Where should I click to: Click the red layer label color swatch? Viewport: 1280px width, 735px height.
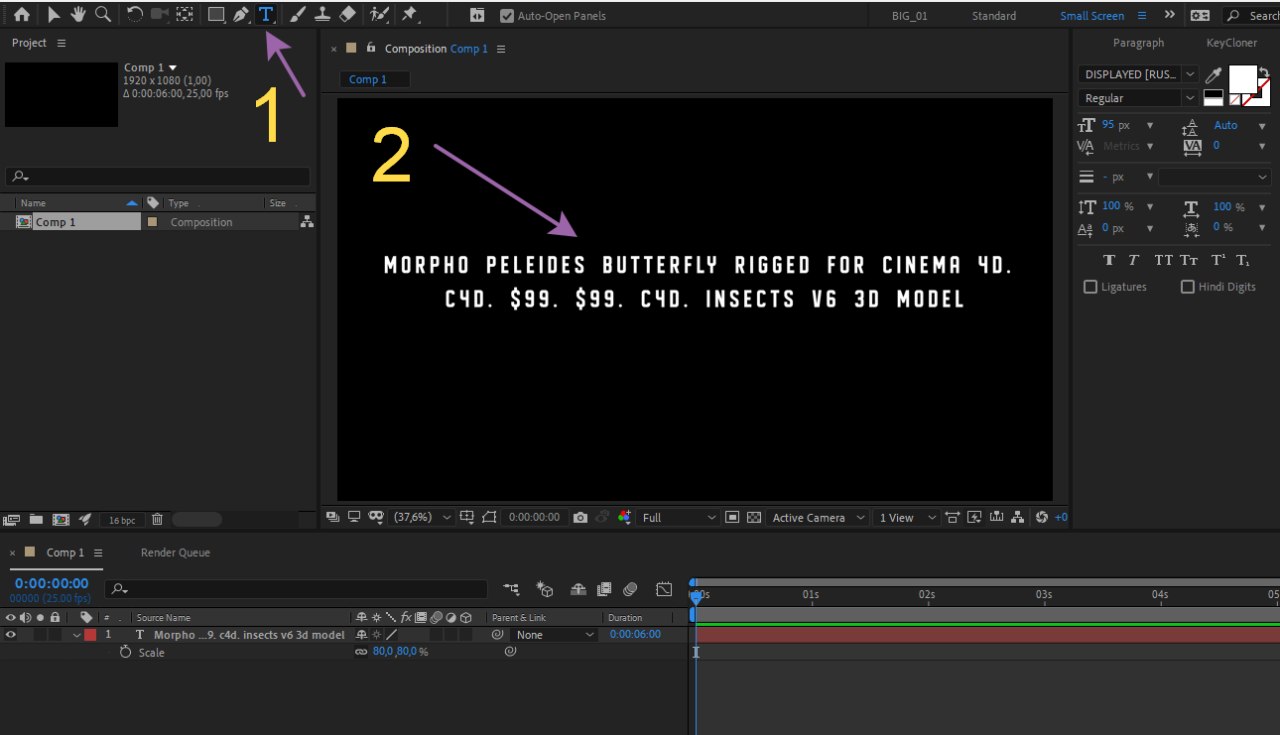(x=90, y=635)
